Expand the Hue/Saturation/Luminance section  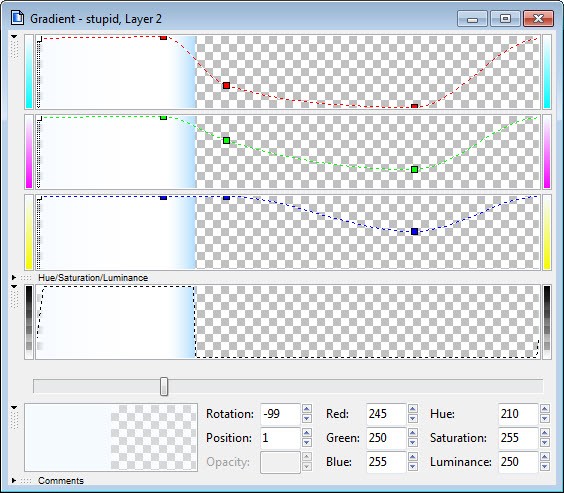14,278
